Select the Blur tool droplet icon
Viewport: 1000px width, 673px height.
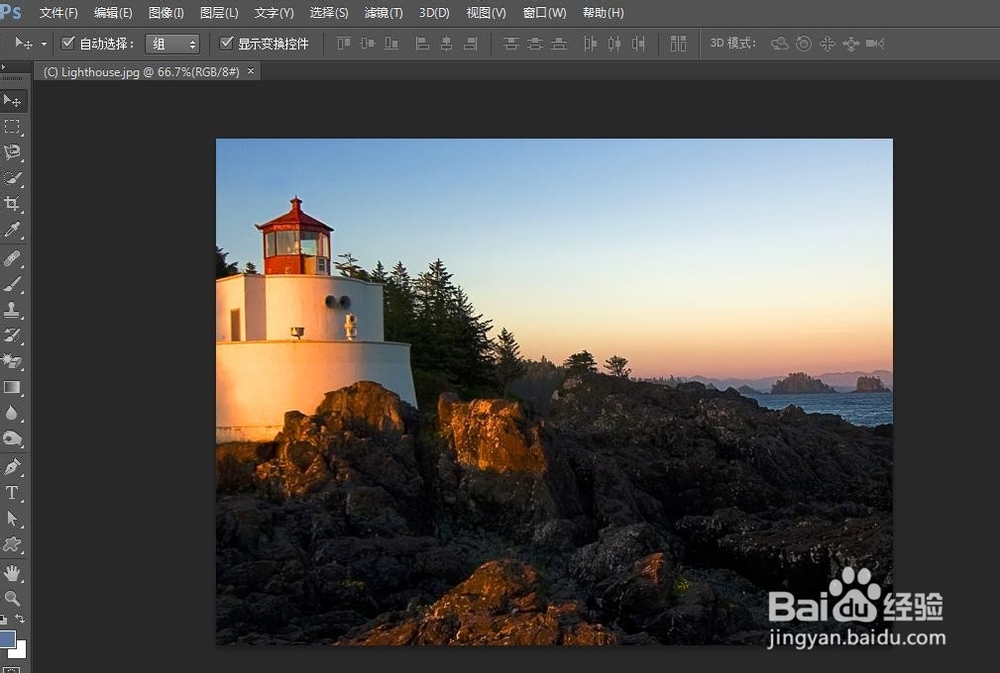tap(12, 413)
